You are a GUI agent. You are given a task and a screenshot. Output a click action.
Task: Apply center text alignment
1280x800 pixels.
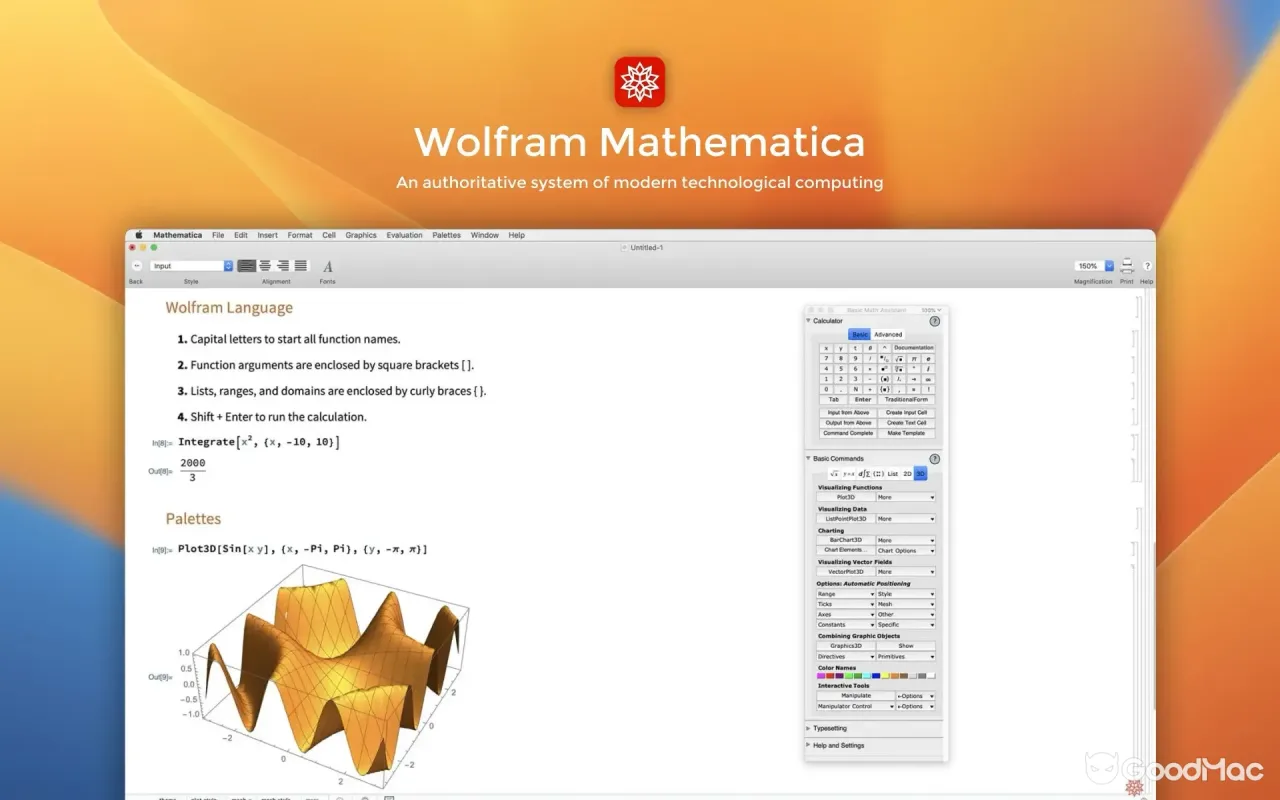(x=265, y=266)
